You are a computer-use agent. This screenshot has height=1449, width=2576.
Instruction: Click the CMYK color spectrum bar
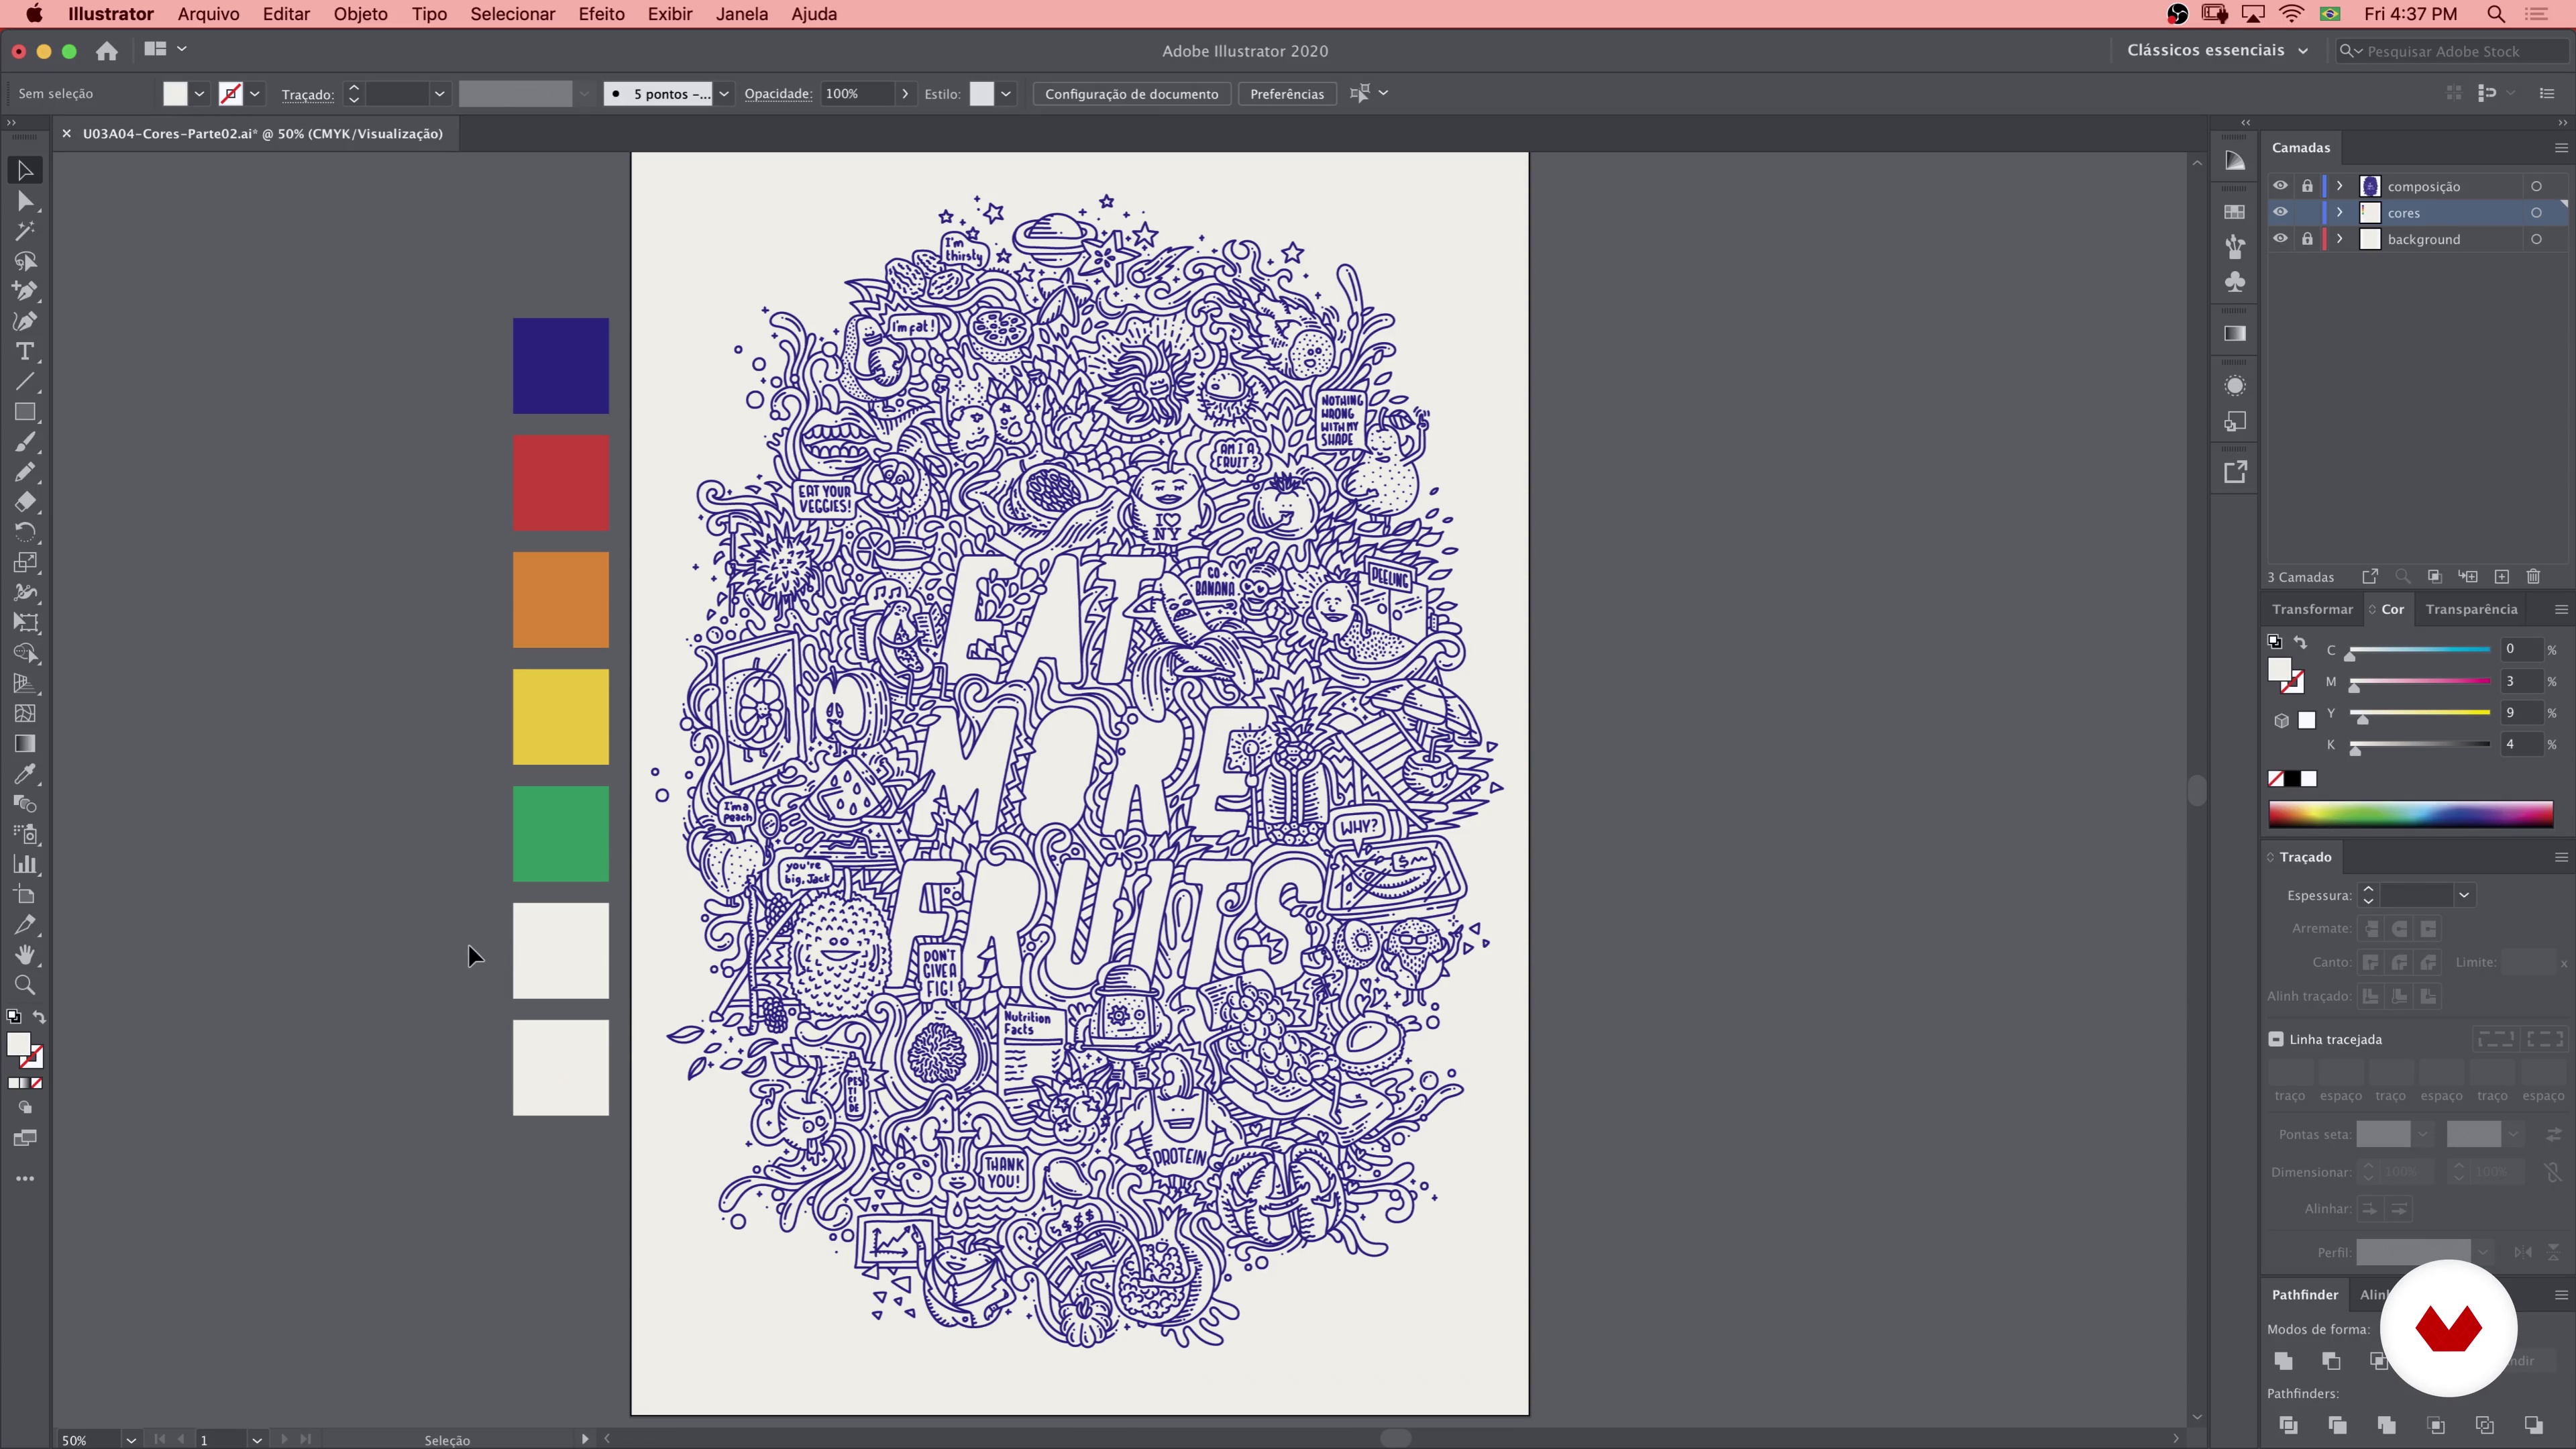pyautogui.click(x=2410, y=814)
